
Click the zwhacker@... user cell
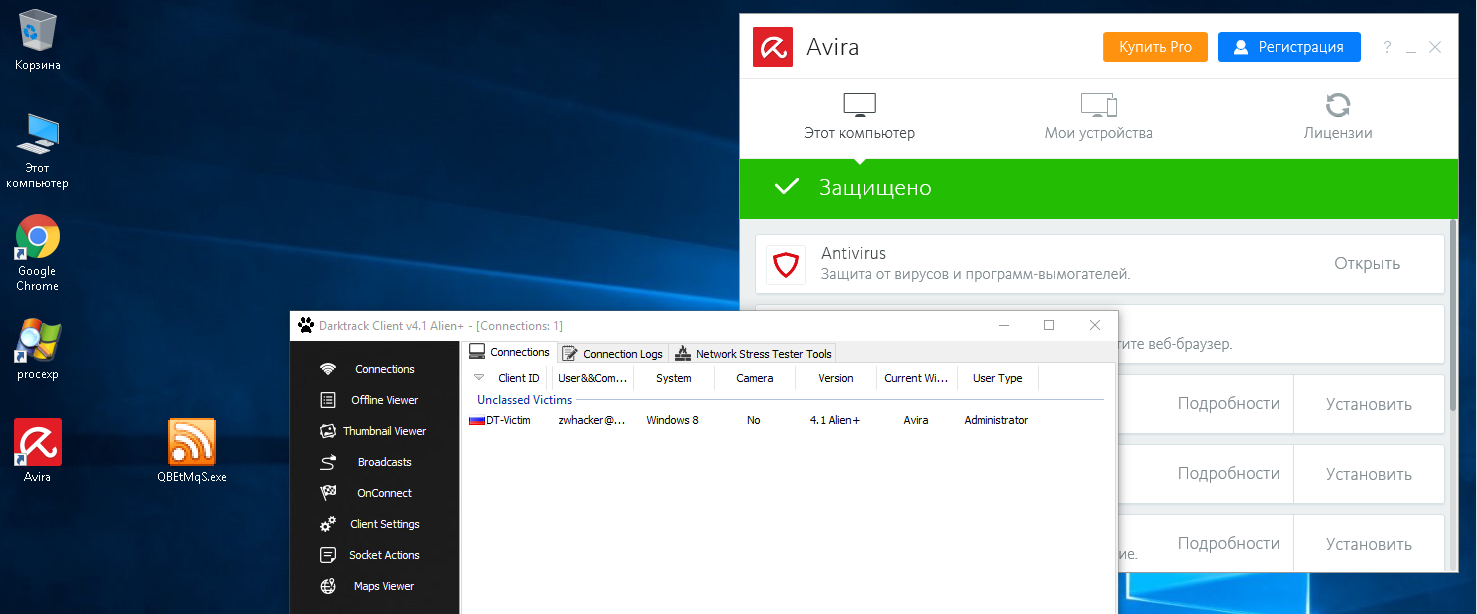pos(591,420)
